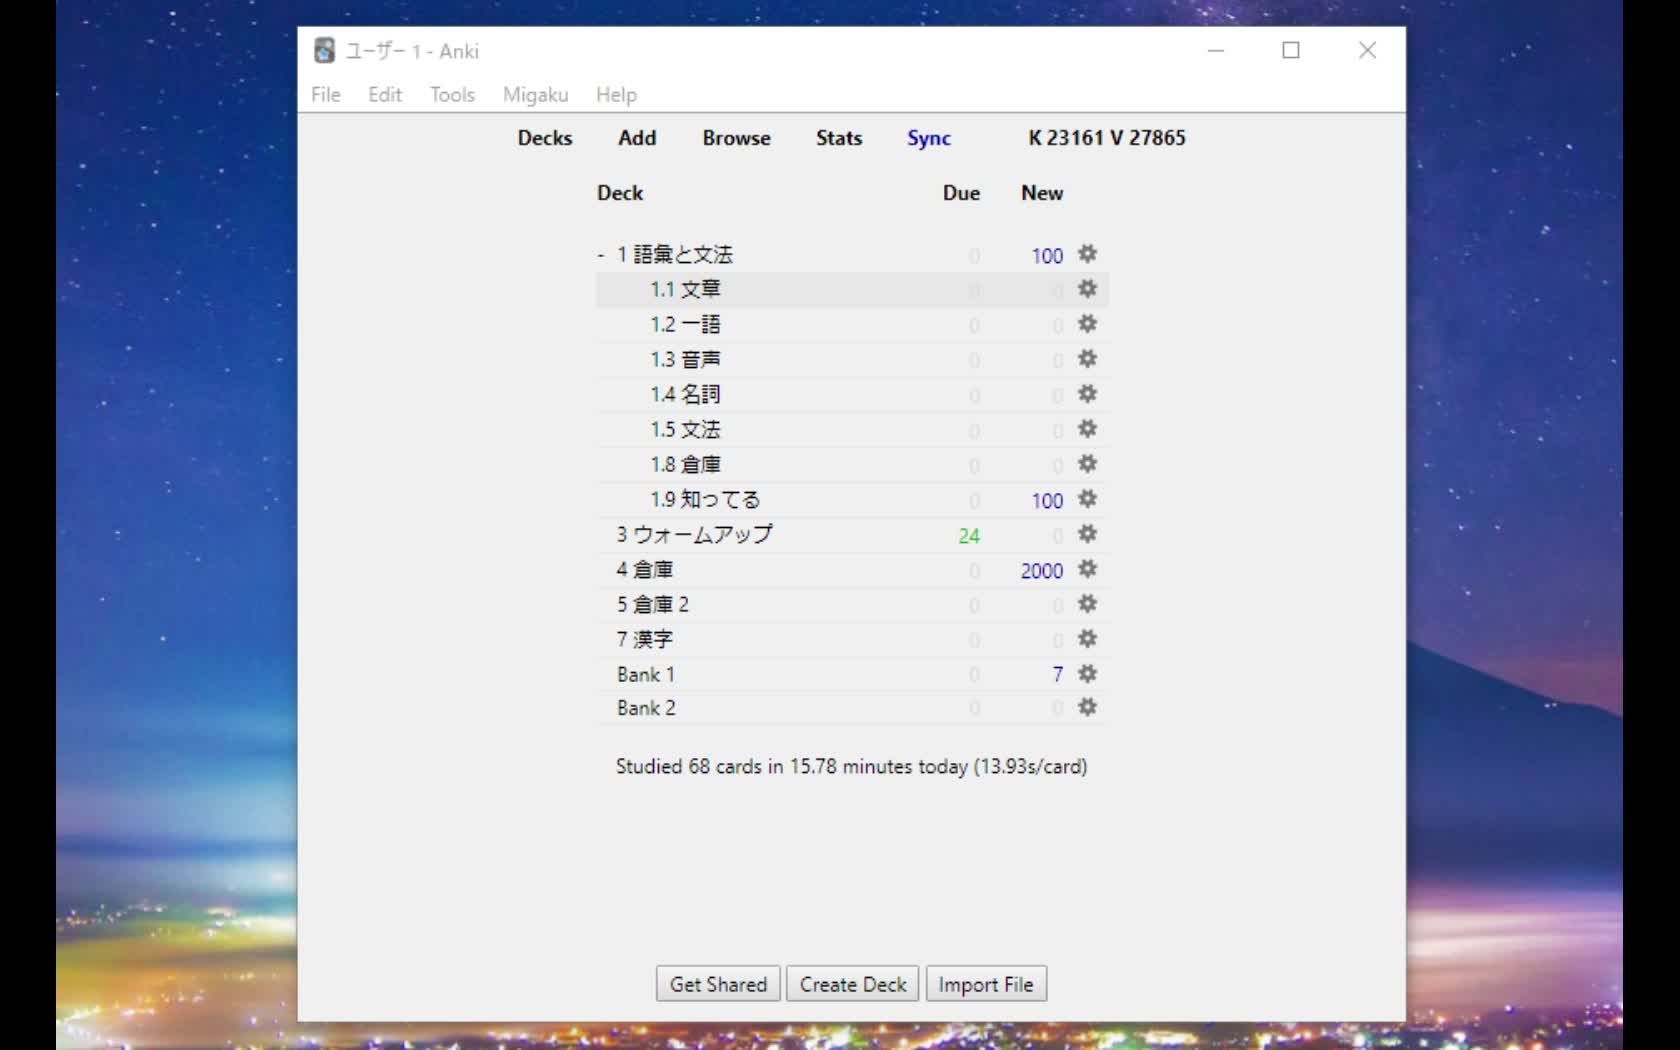Open options gear for 1.4 名詞 deck
Viewport: 1680px width, 1050px height.
1087,394
